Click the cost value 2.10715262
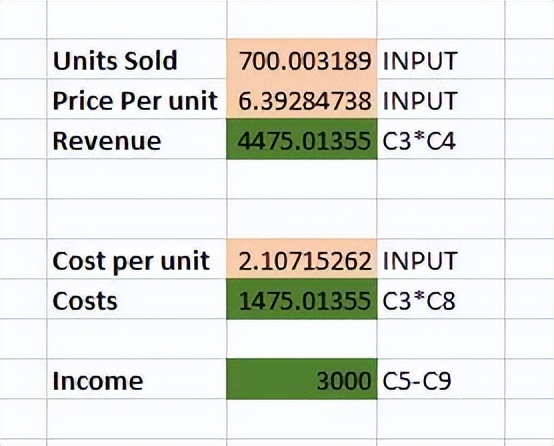The height and width of the screenshot is (446, 554). pyautogui.click(x=302, y=259)
